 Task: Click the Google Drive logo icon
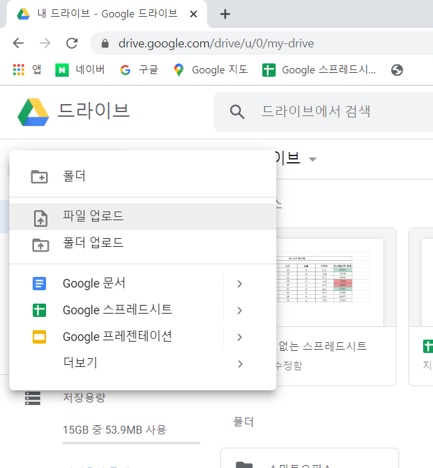click(x=33, y=112)
